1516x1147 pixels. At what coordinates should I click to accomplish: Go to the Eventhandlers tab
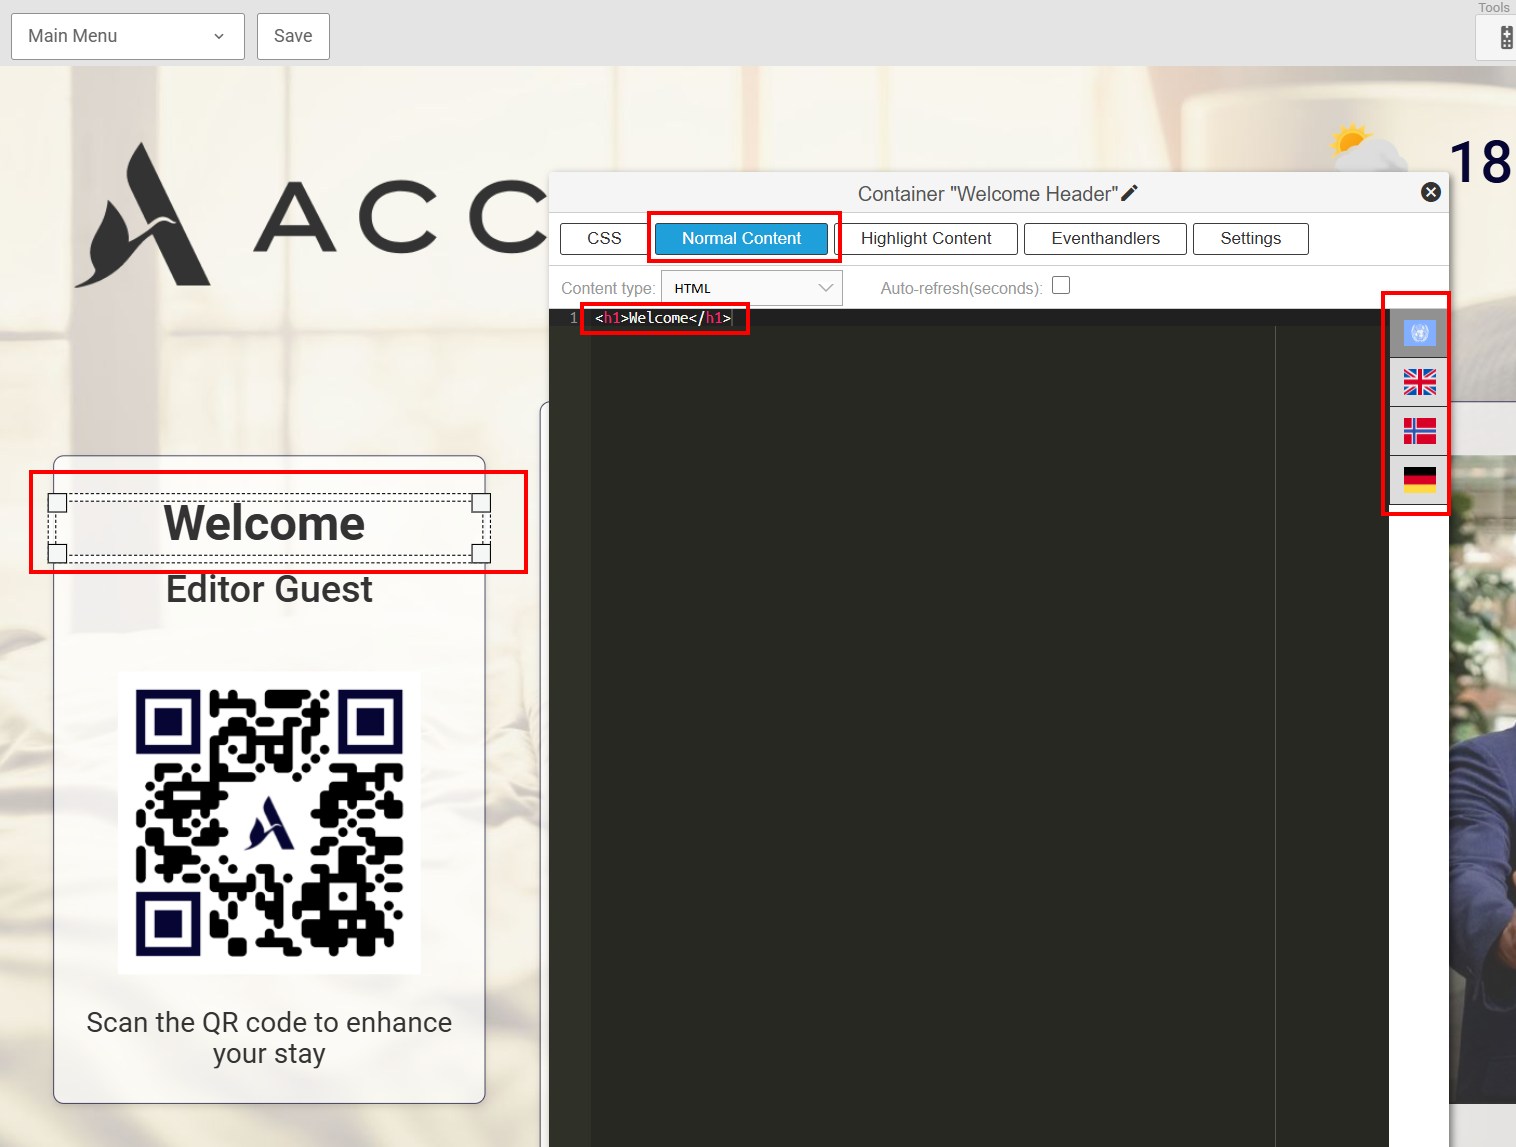(1105, 238)
